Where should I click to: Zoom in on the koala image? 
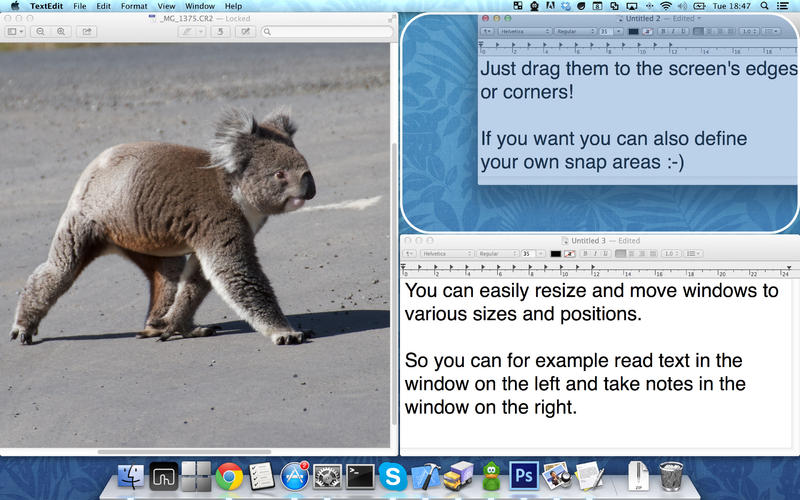(61, 32)
